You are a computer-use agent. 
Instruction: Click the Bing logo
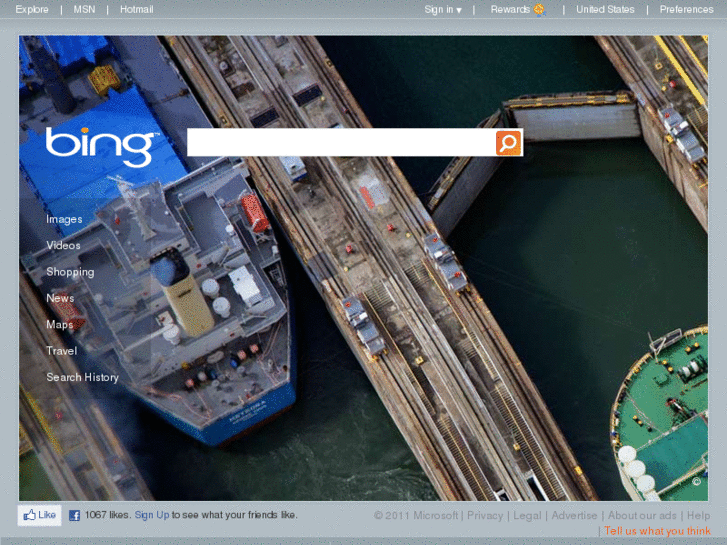(x=100, y=147)
